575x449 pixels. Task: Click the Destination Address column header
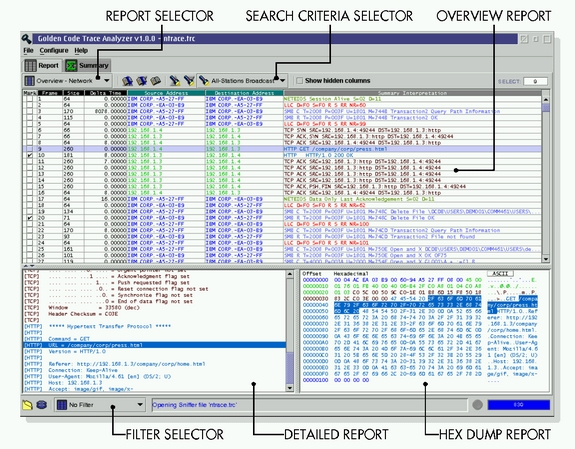click(244, 93)
